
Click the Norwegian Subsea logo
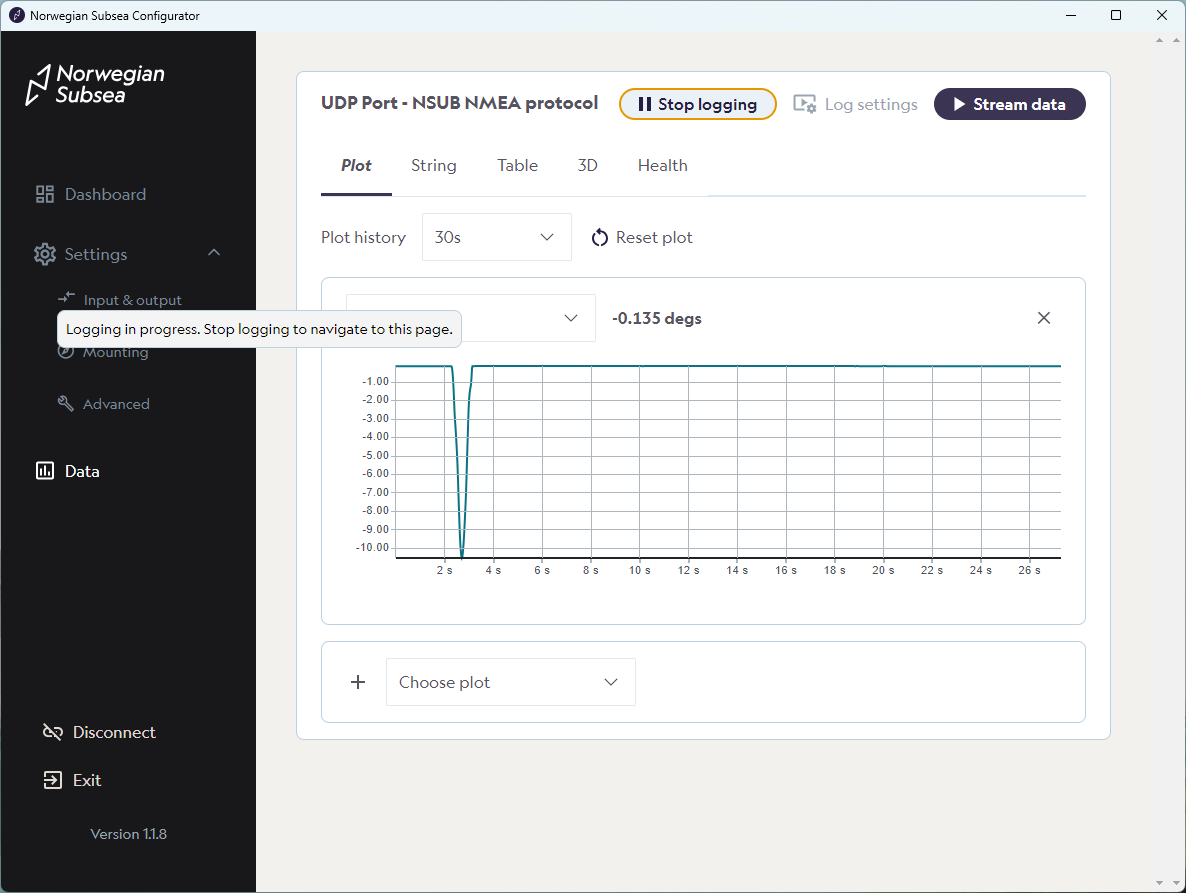click(95, 84)
